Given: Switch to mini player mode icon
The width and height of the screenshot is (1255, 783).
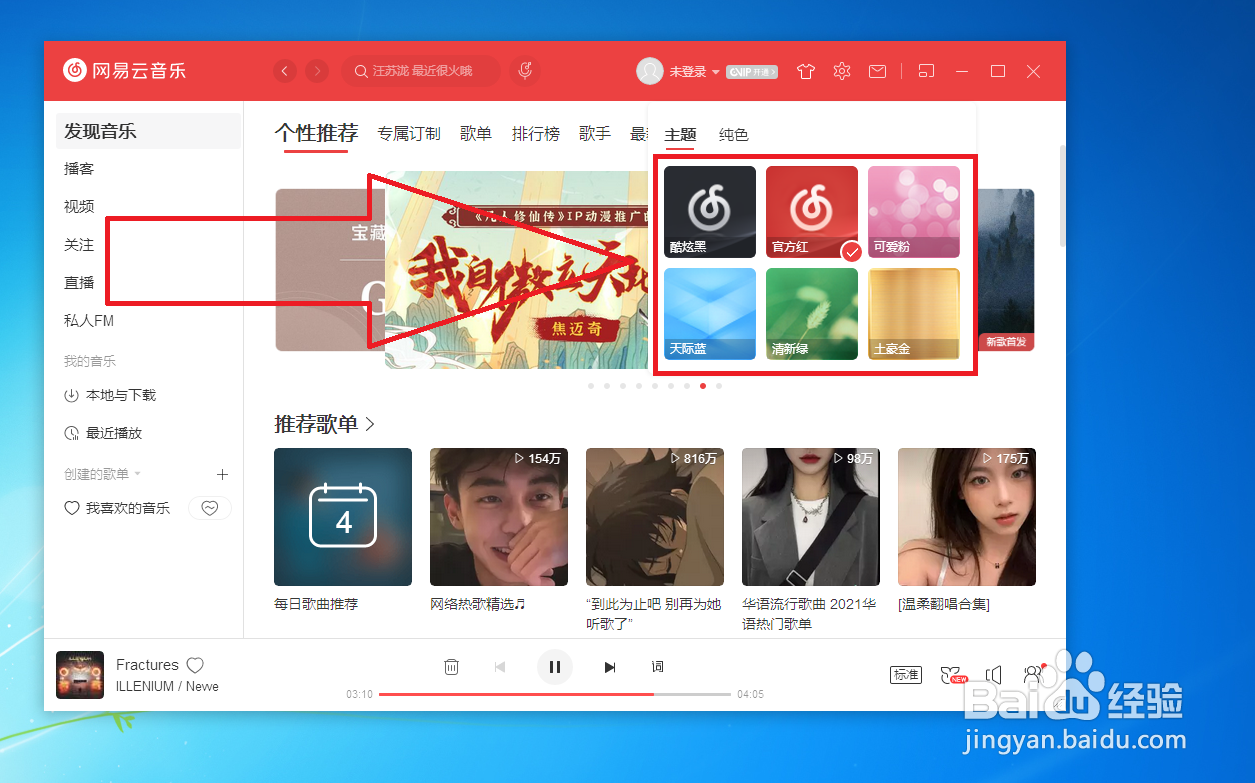Looking at the screenshot, I should click(926, 71).
